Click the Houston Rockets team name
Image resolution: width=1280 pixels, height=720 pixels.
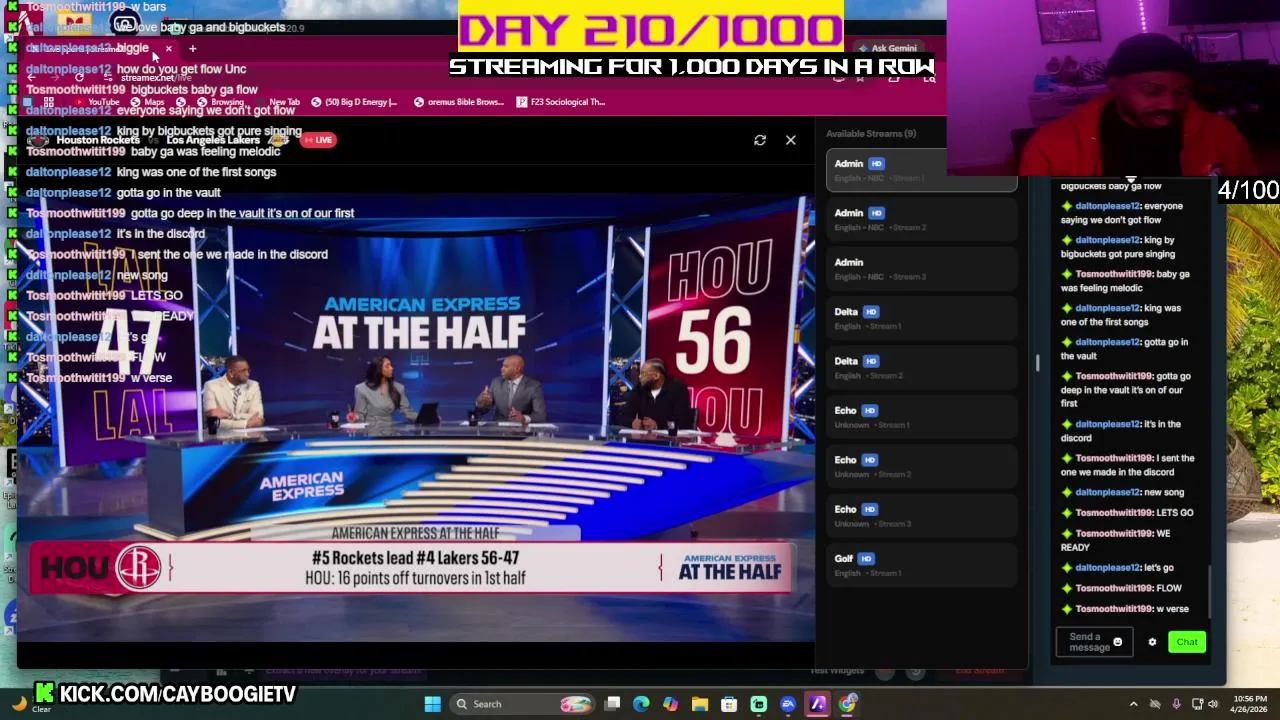(98, 140)
